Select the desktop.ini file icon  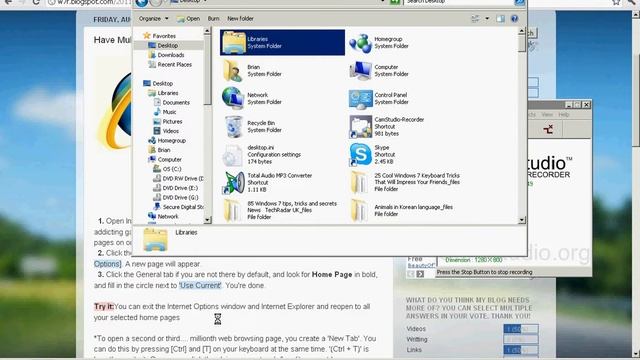point(233,155)
